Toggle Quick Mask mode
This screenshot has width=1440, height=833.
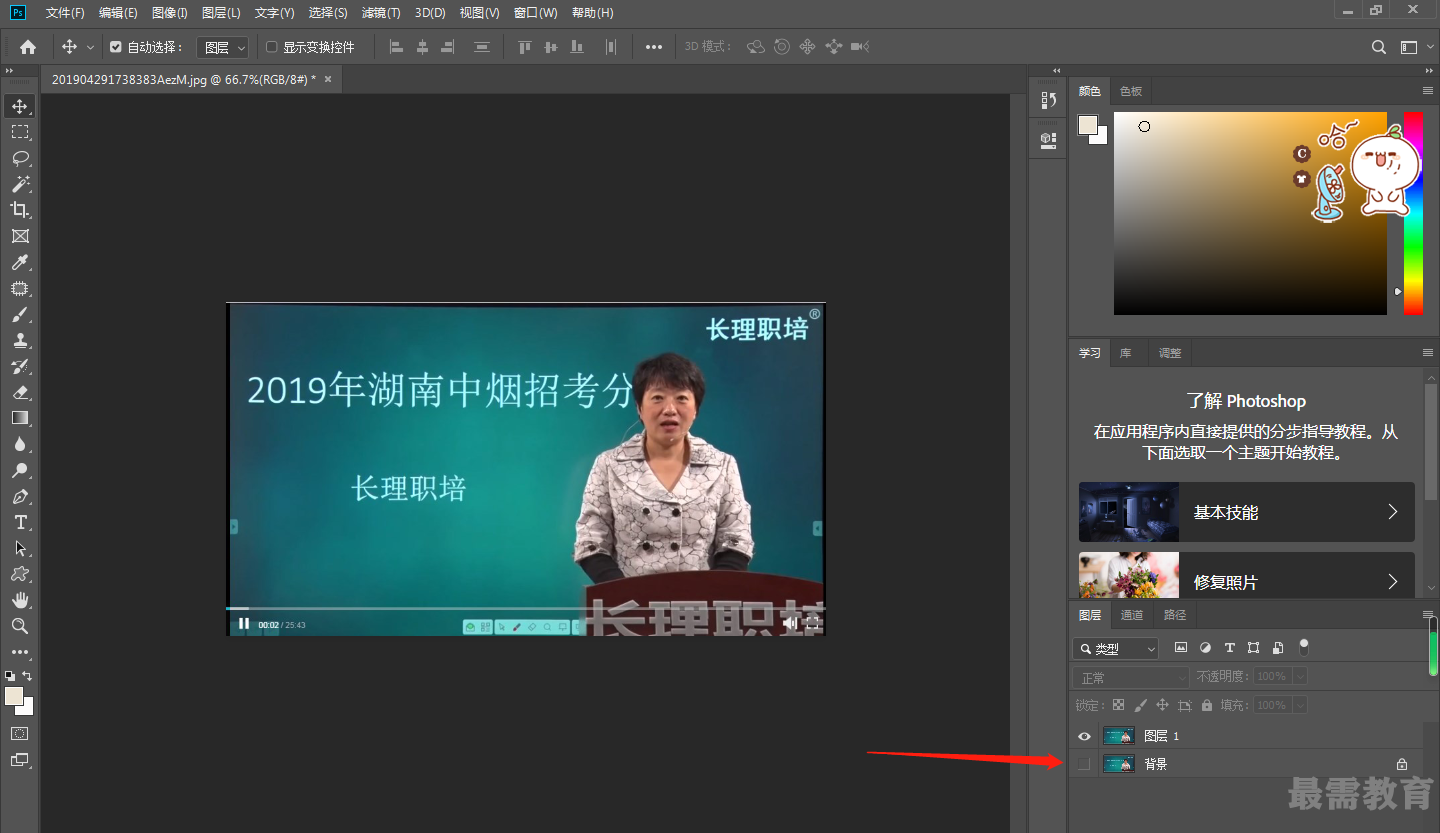tap(20, 733)
